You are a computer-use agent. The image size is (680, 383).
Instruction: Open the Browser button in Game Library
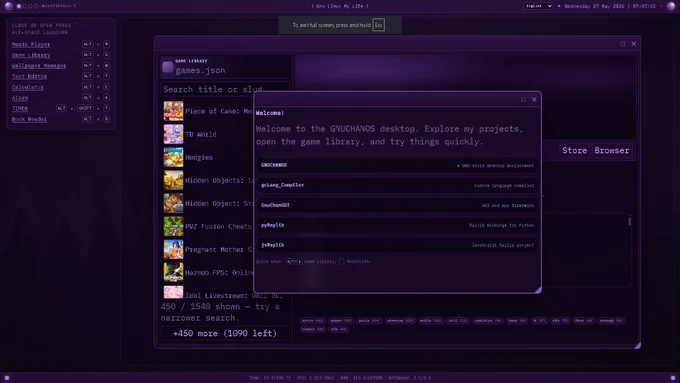click(611, 151)
